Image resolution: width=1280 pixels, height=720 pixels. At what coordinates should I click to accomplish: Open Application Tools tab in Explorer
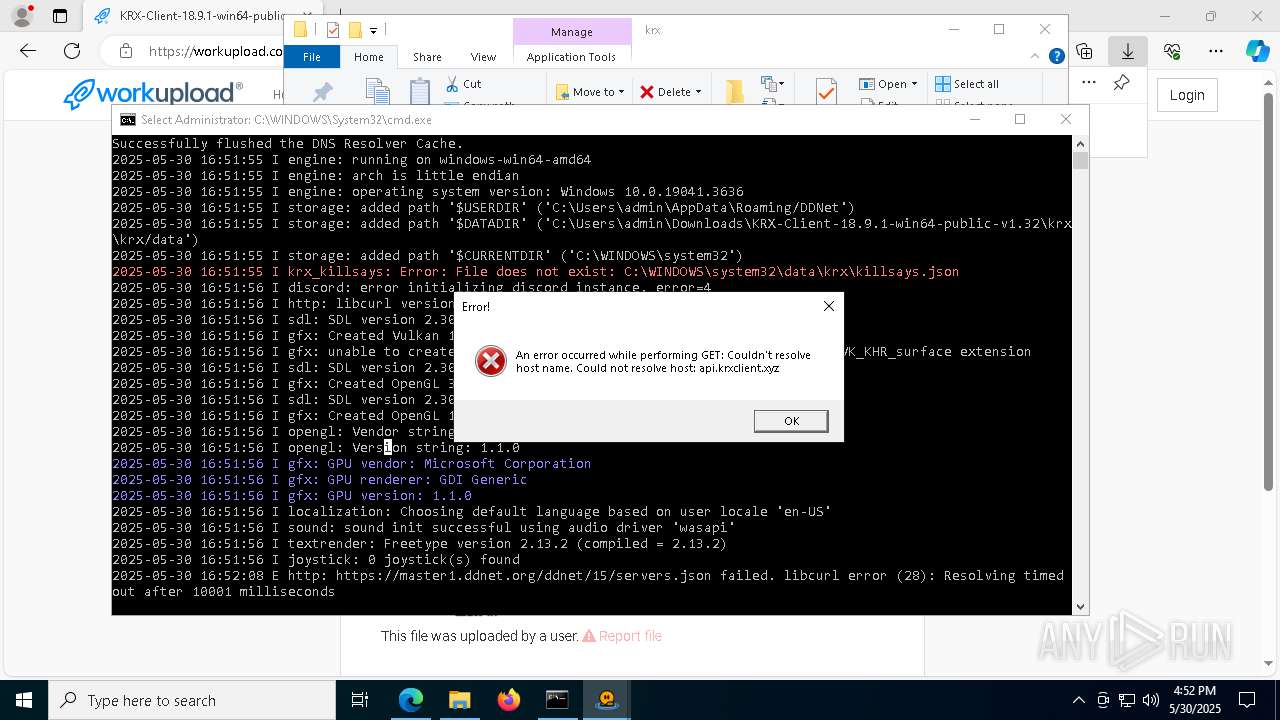coord(571,57)
